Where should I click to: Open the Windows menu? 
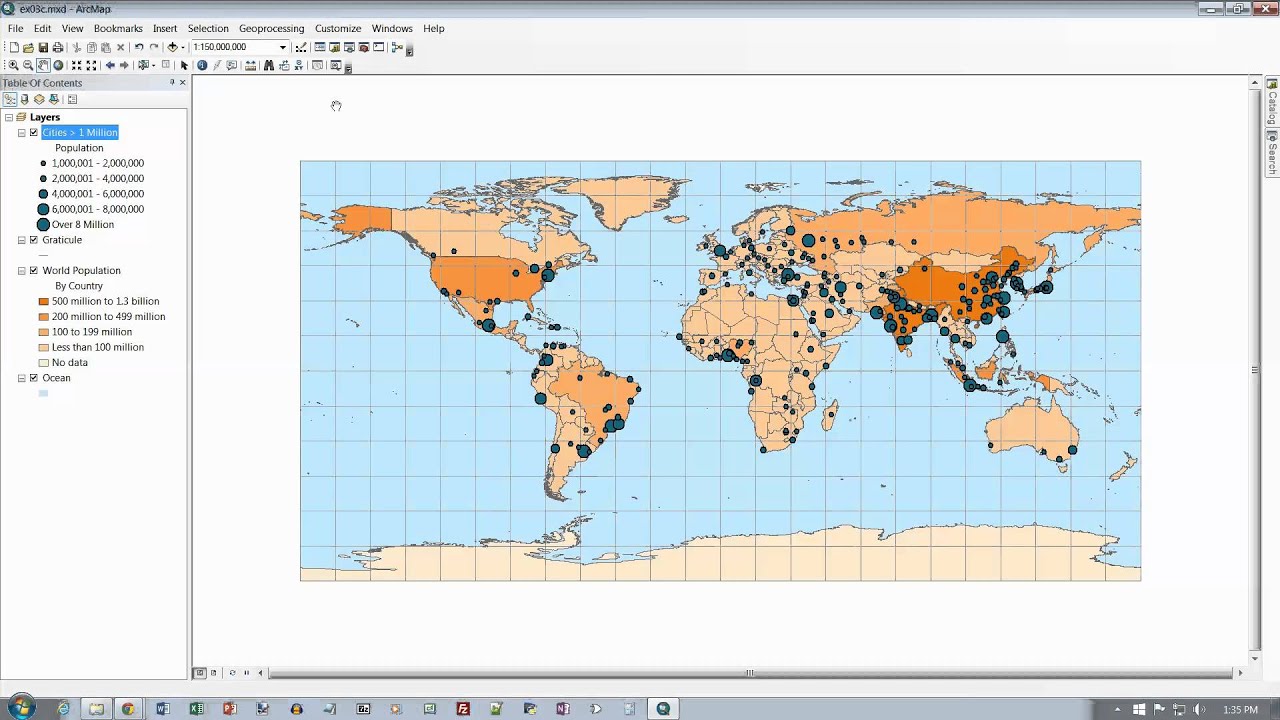pos(392,28)
